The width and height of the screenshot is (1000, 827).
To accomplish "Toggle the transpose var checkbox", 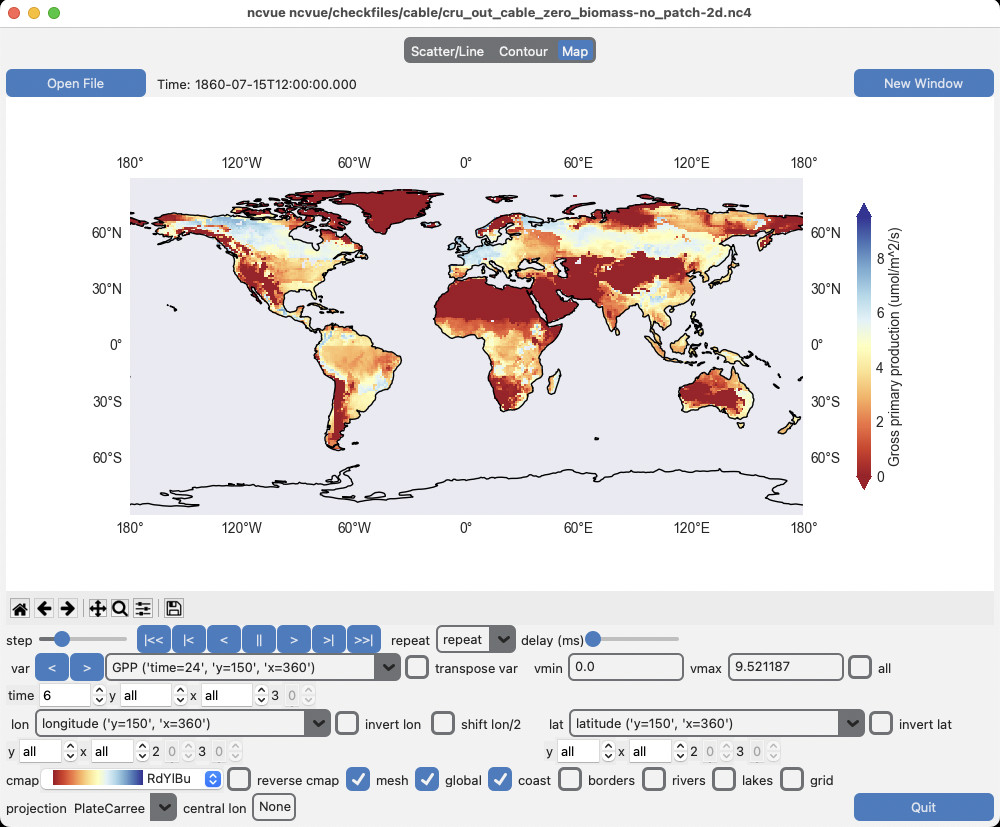I will click(x=417, y=668).
